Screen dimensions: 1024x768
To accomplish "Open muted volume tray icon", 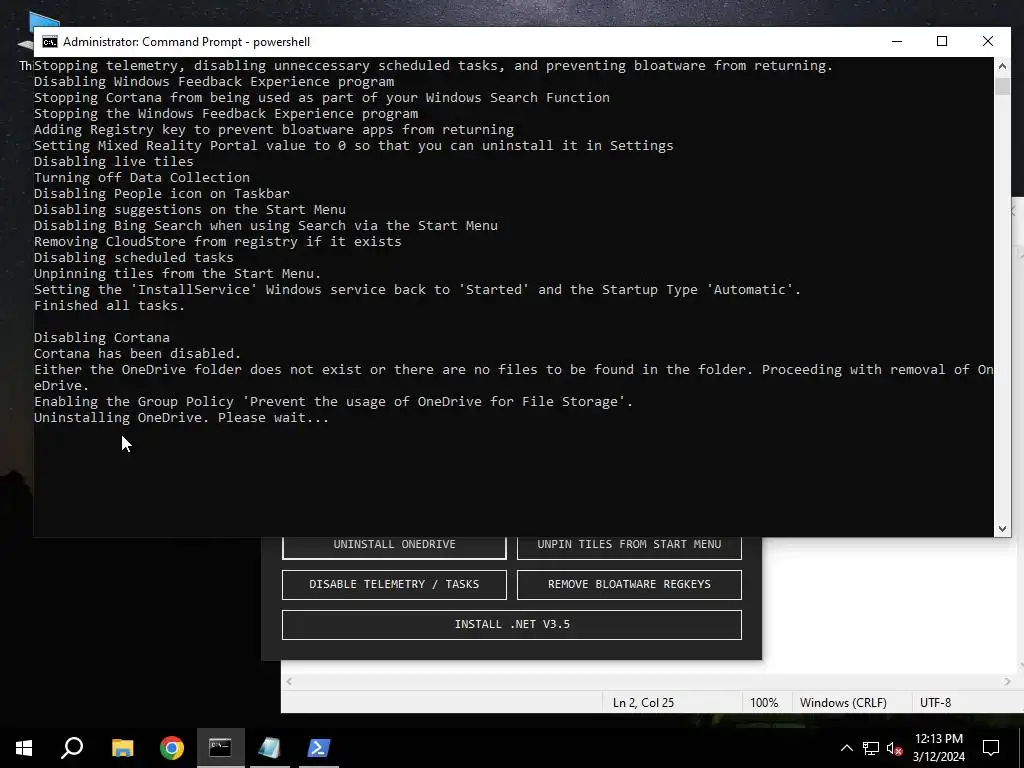I will (x=894, y=748).
